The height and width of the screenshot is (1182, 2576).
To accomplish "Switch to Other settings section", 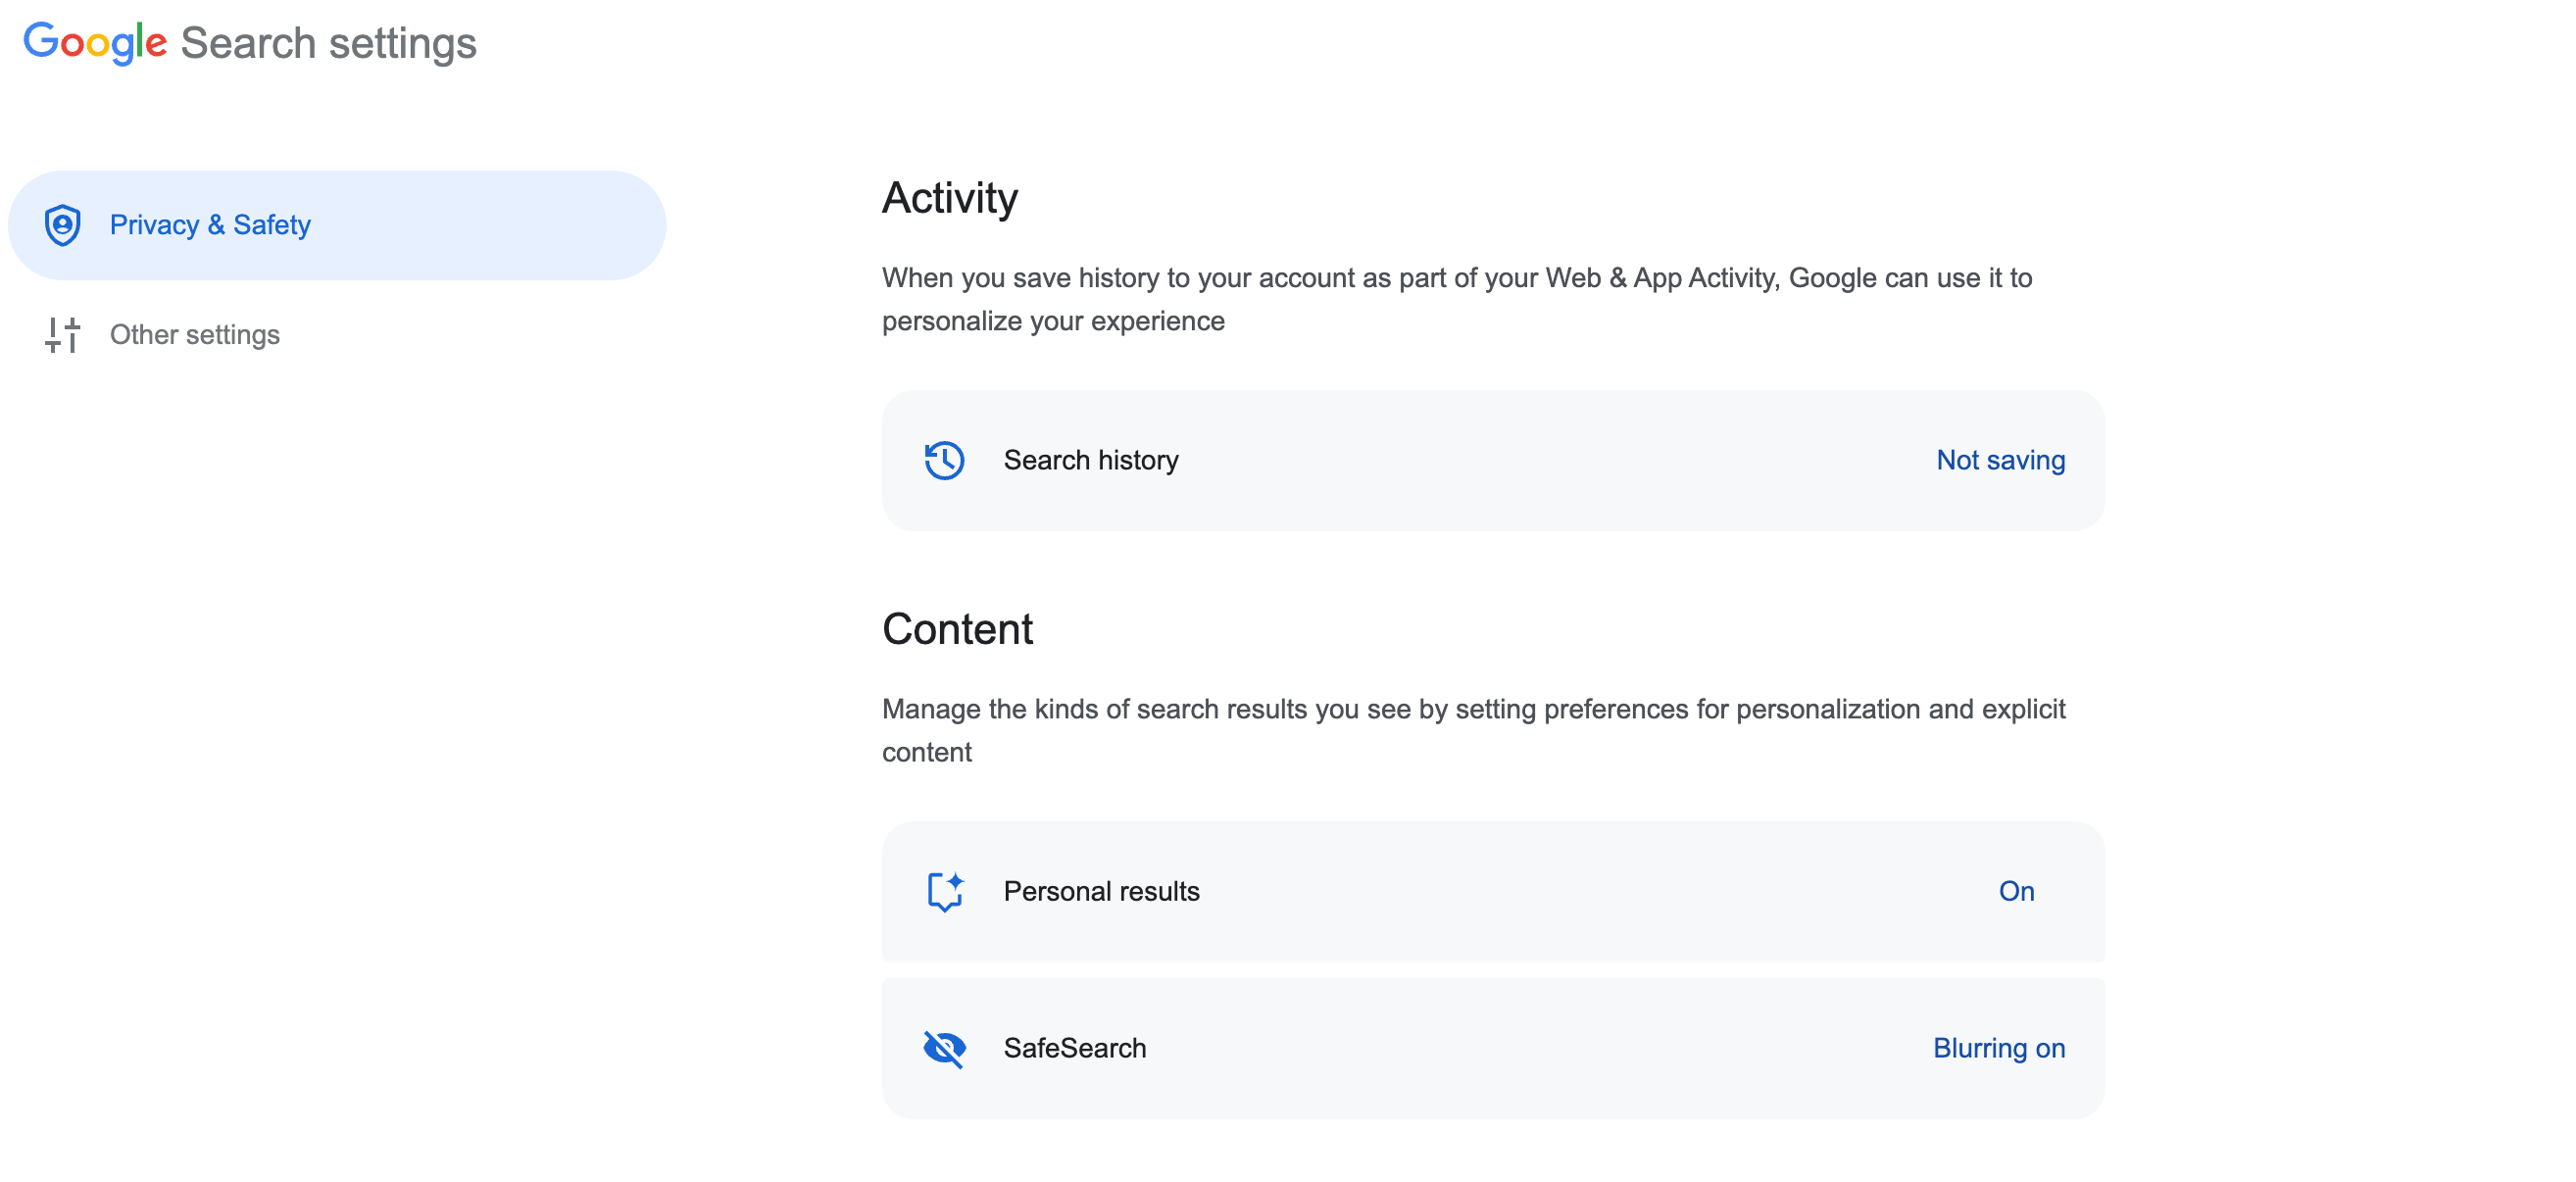I will point(194,335).
